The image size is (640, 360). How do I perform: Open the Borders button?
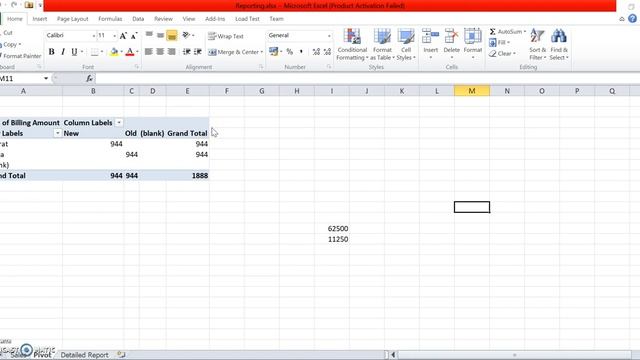(x=94, y=52)
